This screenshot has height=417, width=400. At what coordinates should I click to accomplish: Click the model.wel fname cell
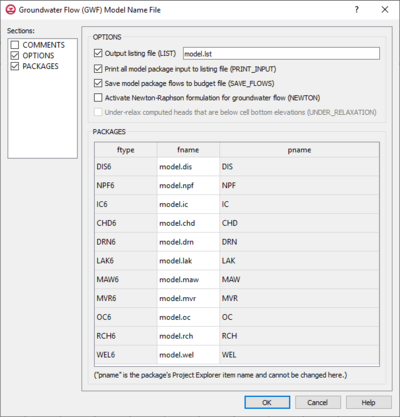point(188,355)
